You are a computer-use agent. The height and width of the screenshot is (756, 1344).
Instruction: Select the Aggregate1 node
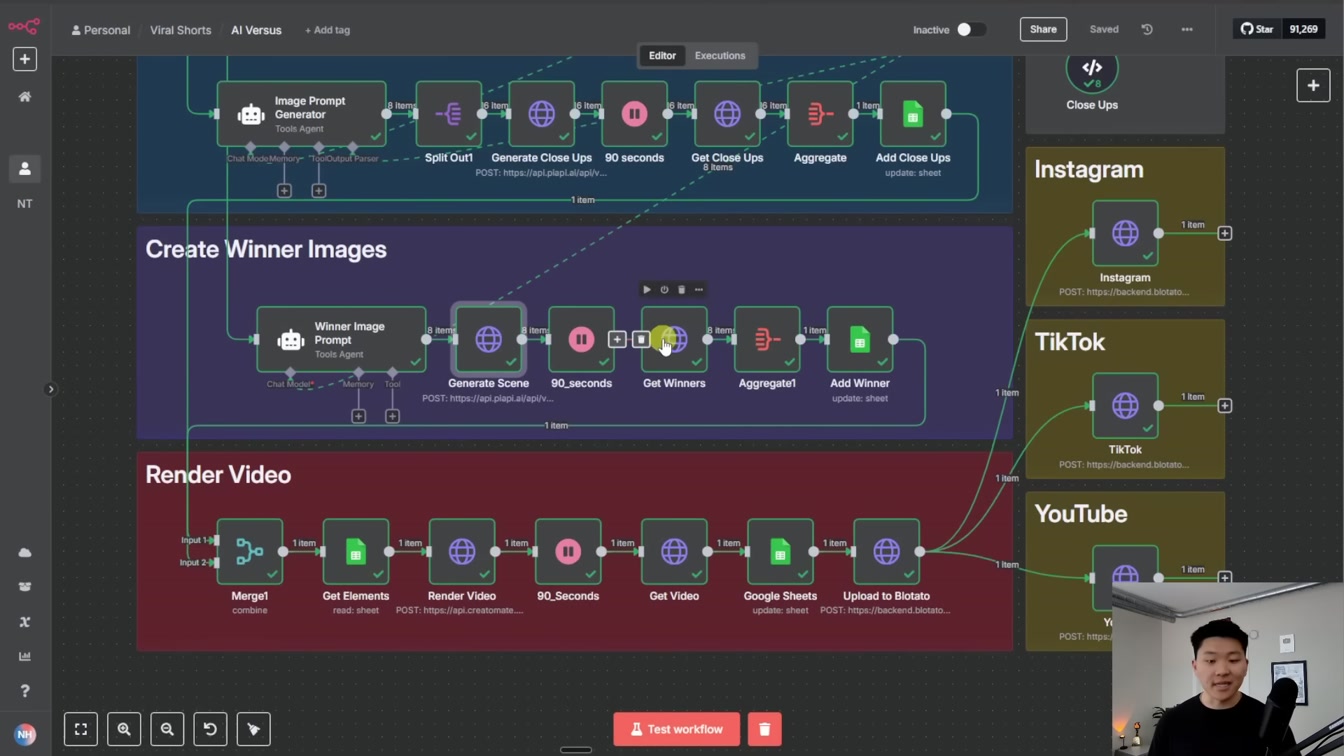click(x=767, y=340)
